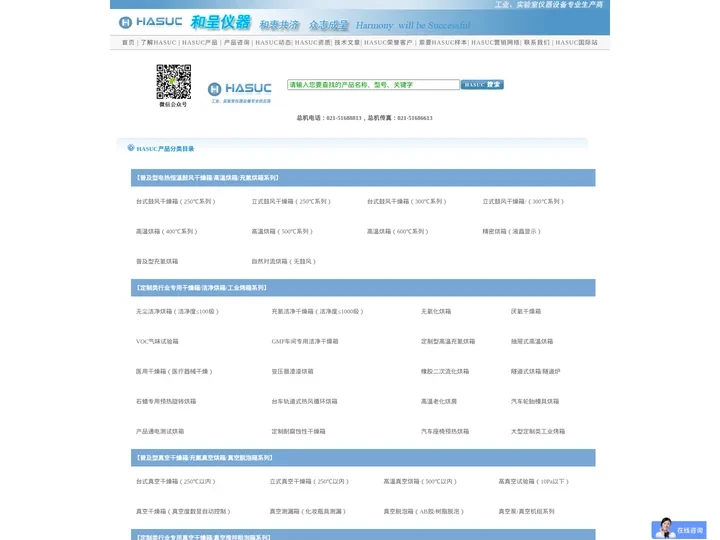Image resolution: width=720 pixels, height=540 pixels.
Task: Open 汽车座椅预热烘箱 link
Action: click(445, 431)
